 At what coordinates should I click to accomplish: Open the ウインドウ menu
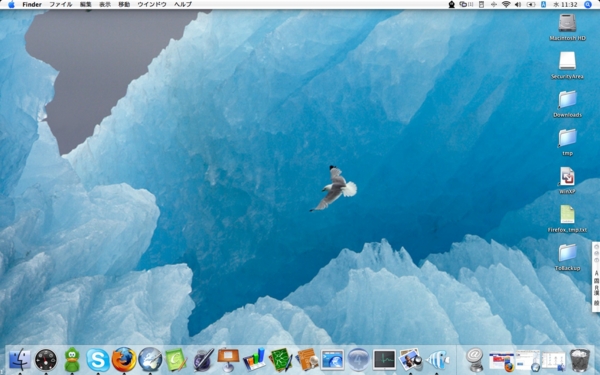tap(152, 5)
